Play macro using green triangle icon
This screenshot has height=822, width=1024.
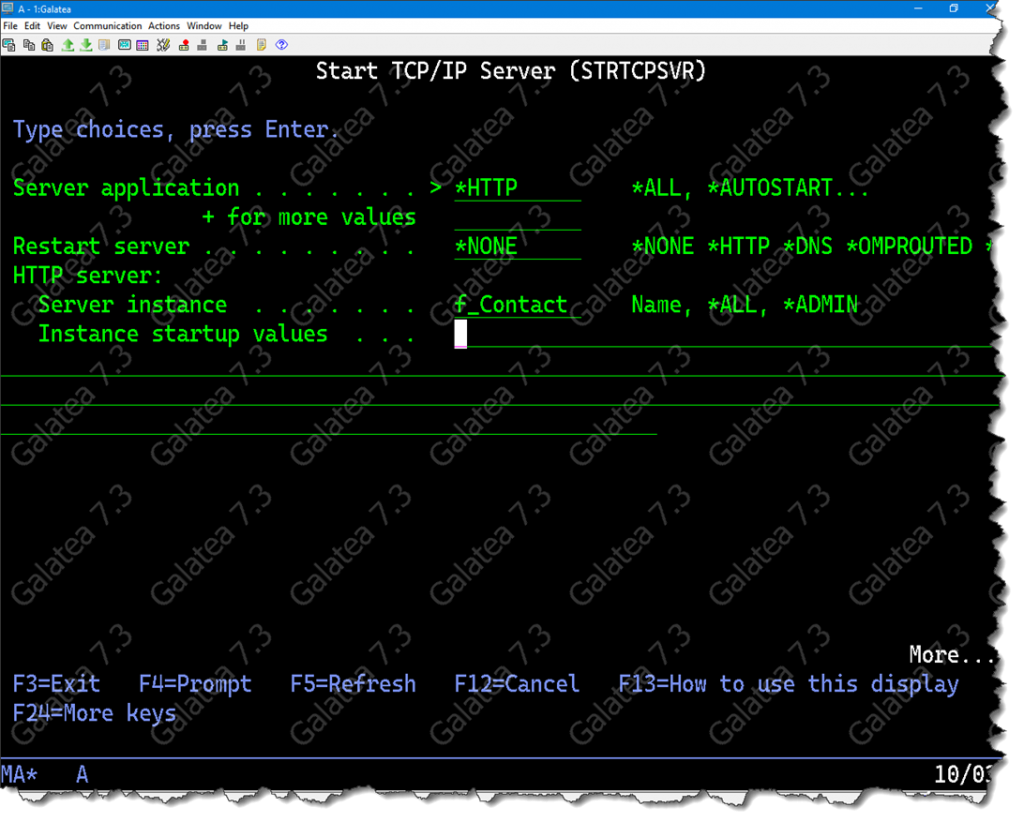click(x=222, y=44)
